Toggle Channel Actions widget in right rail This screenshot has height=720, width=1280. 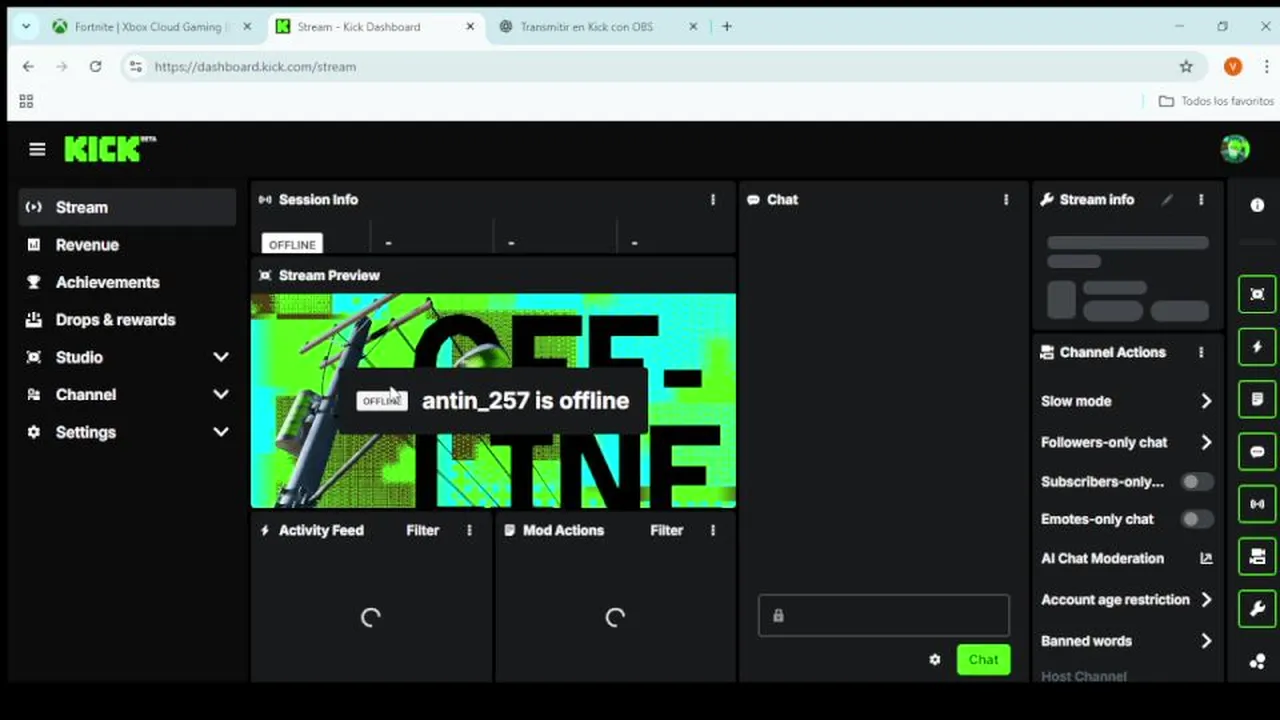click(1257, 556)
